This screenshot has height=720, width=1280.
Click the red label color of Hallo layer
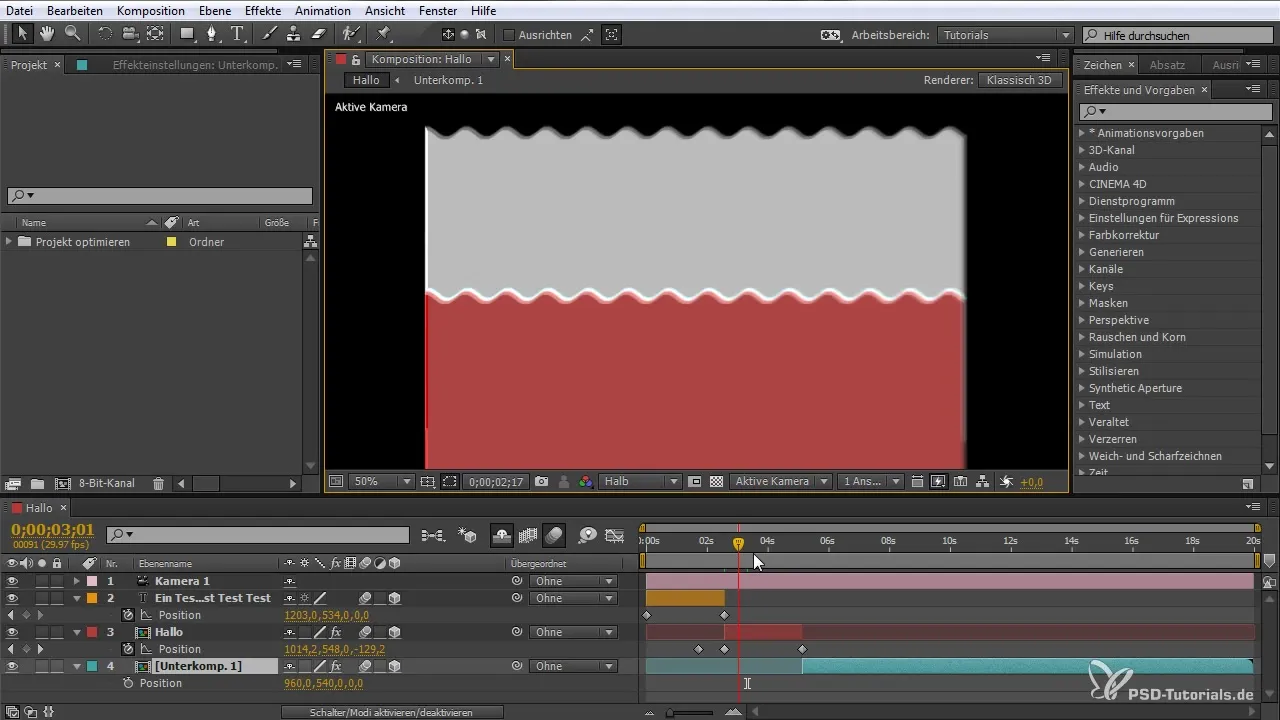coord(92,632)
